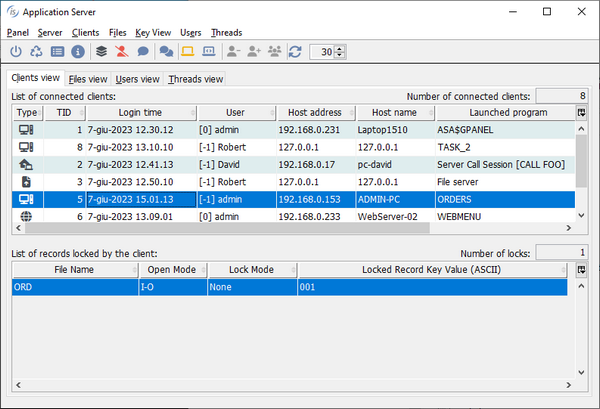Open the Clients menu
Viewport: 600px width, 409px height.
pos(85,33)
